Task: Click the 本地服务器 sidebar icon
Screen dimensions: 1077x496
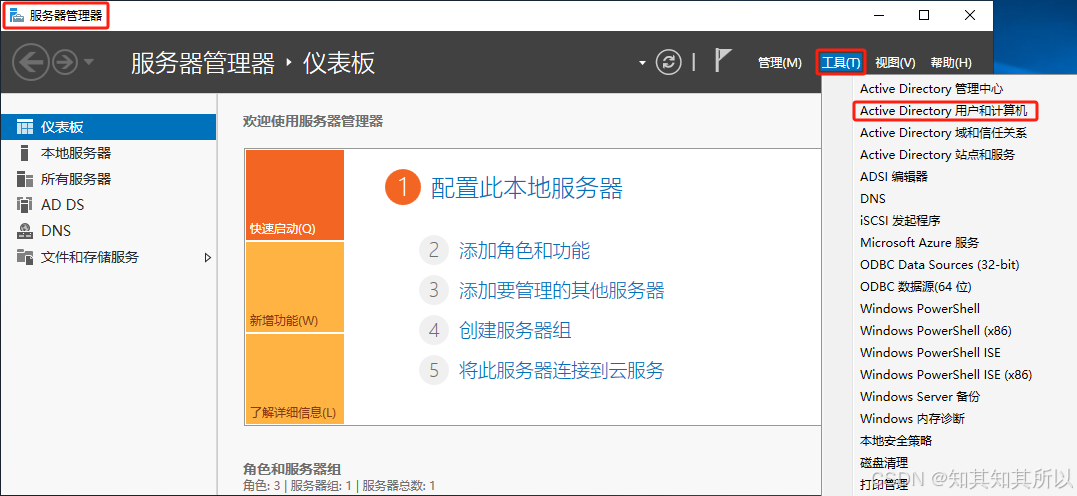Action: [25, 153]
